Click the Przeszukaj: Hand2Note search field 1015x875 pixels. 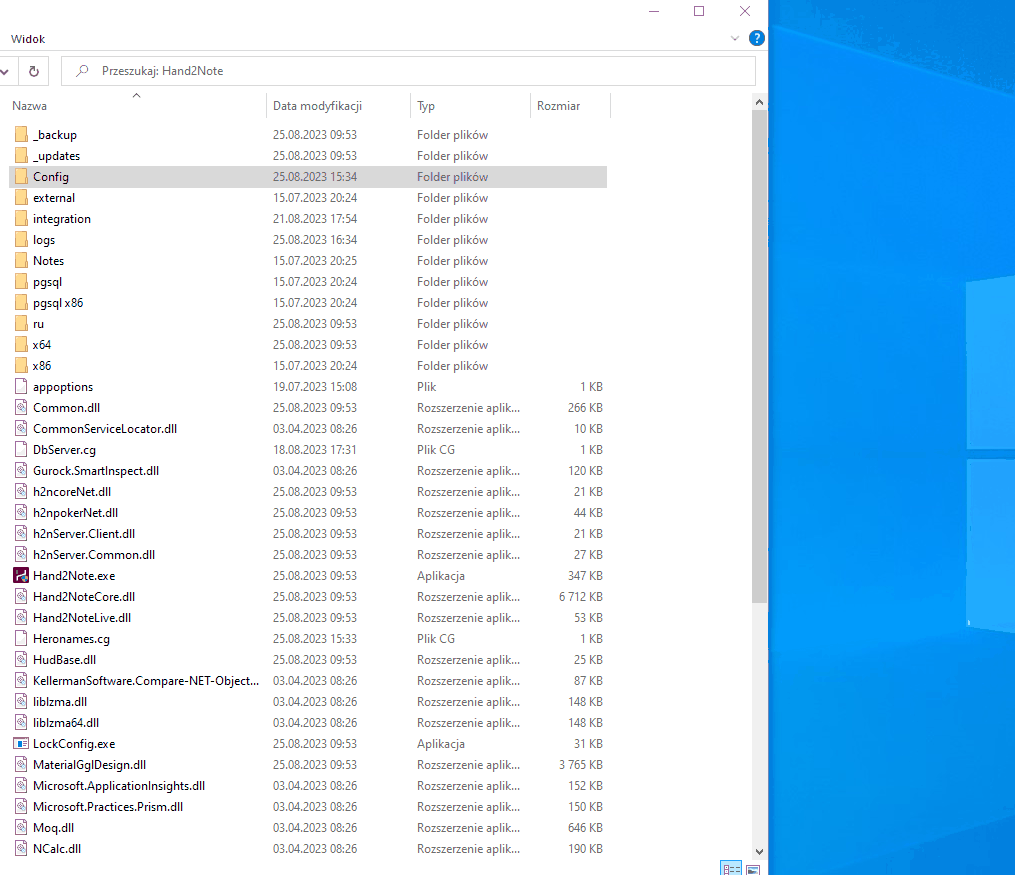(408, 71)
